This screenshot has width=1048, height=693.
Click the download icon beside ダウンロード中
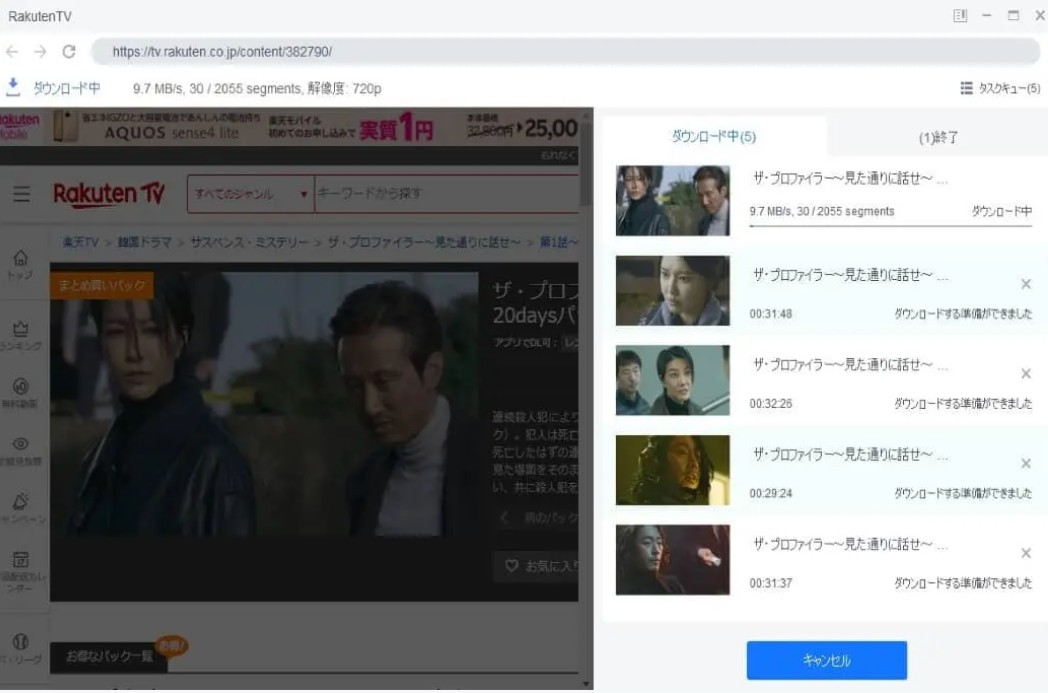(13, 87)
